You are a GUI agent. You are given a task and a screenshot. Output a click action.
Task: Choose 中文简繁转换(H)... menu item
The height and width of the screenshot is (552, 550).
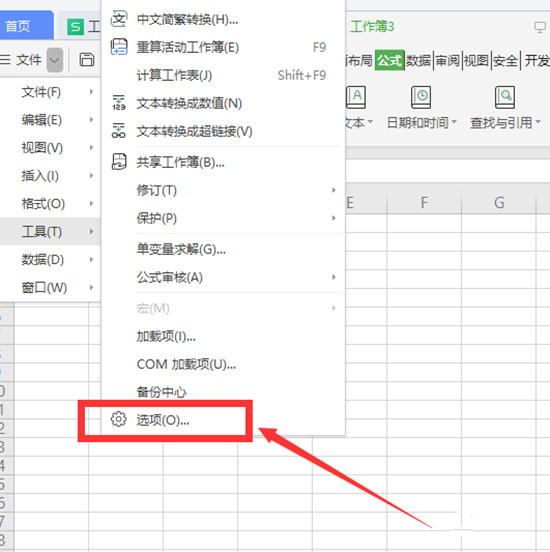[223, 19]
